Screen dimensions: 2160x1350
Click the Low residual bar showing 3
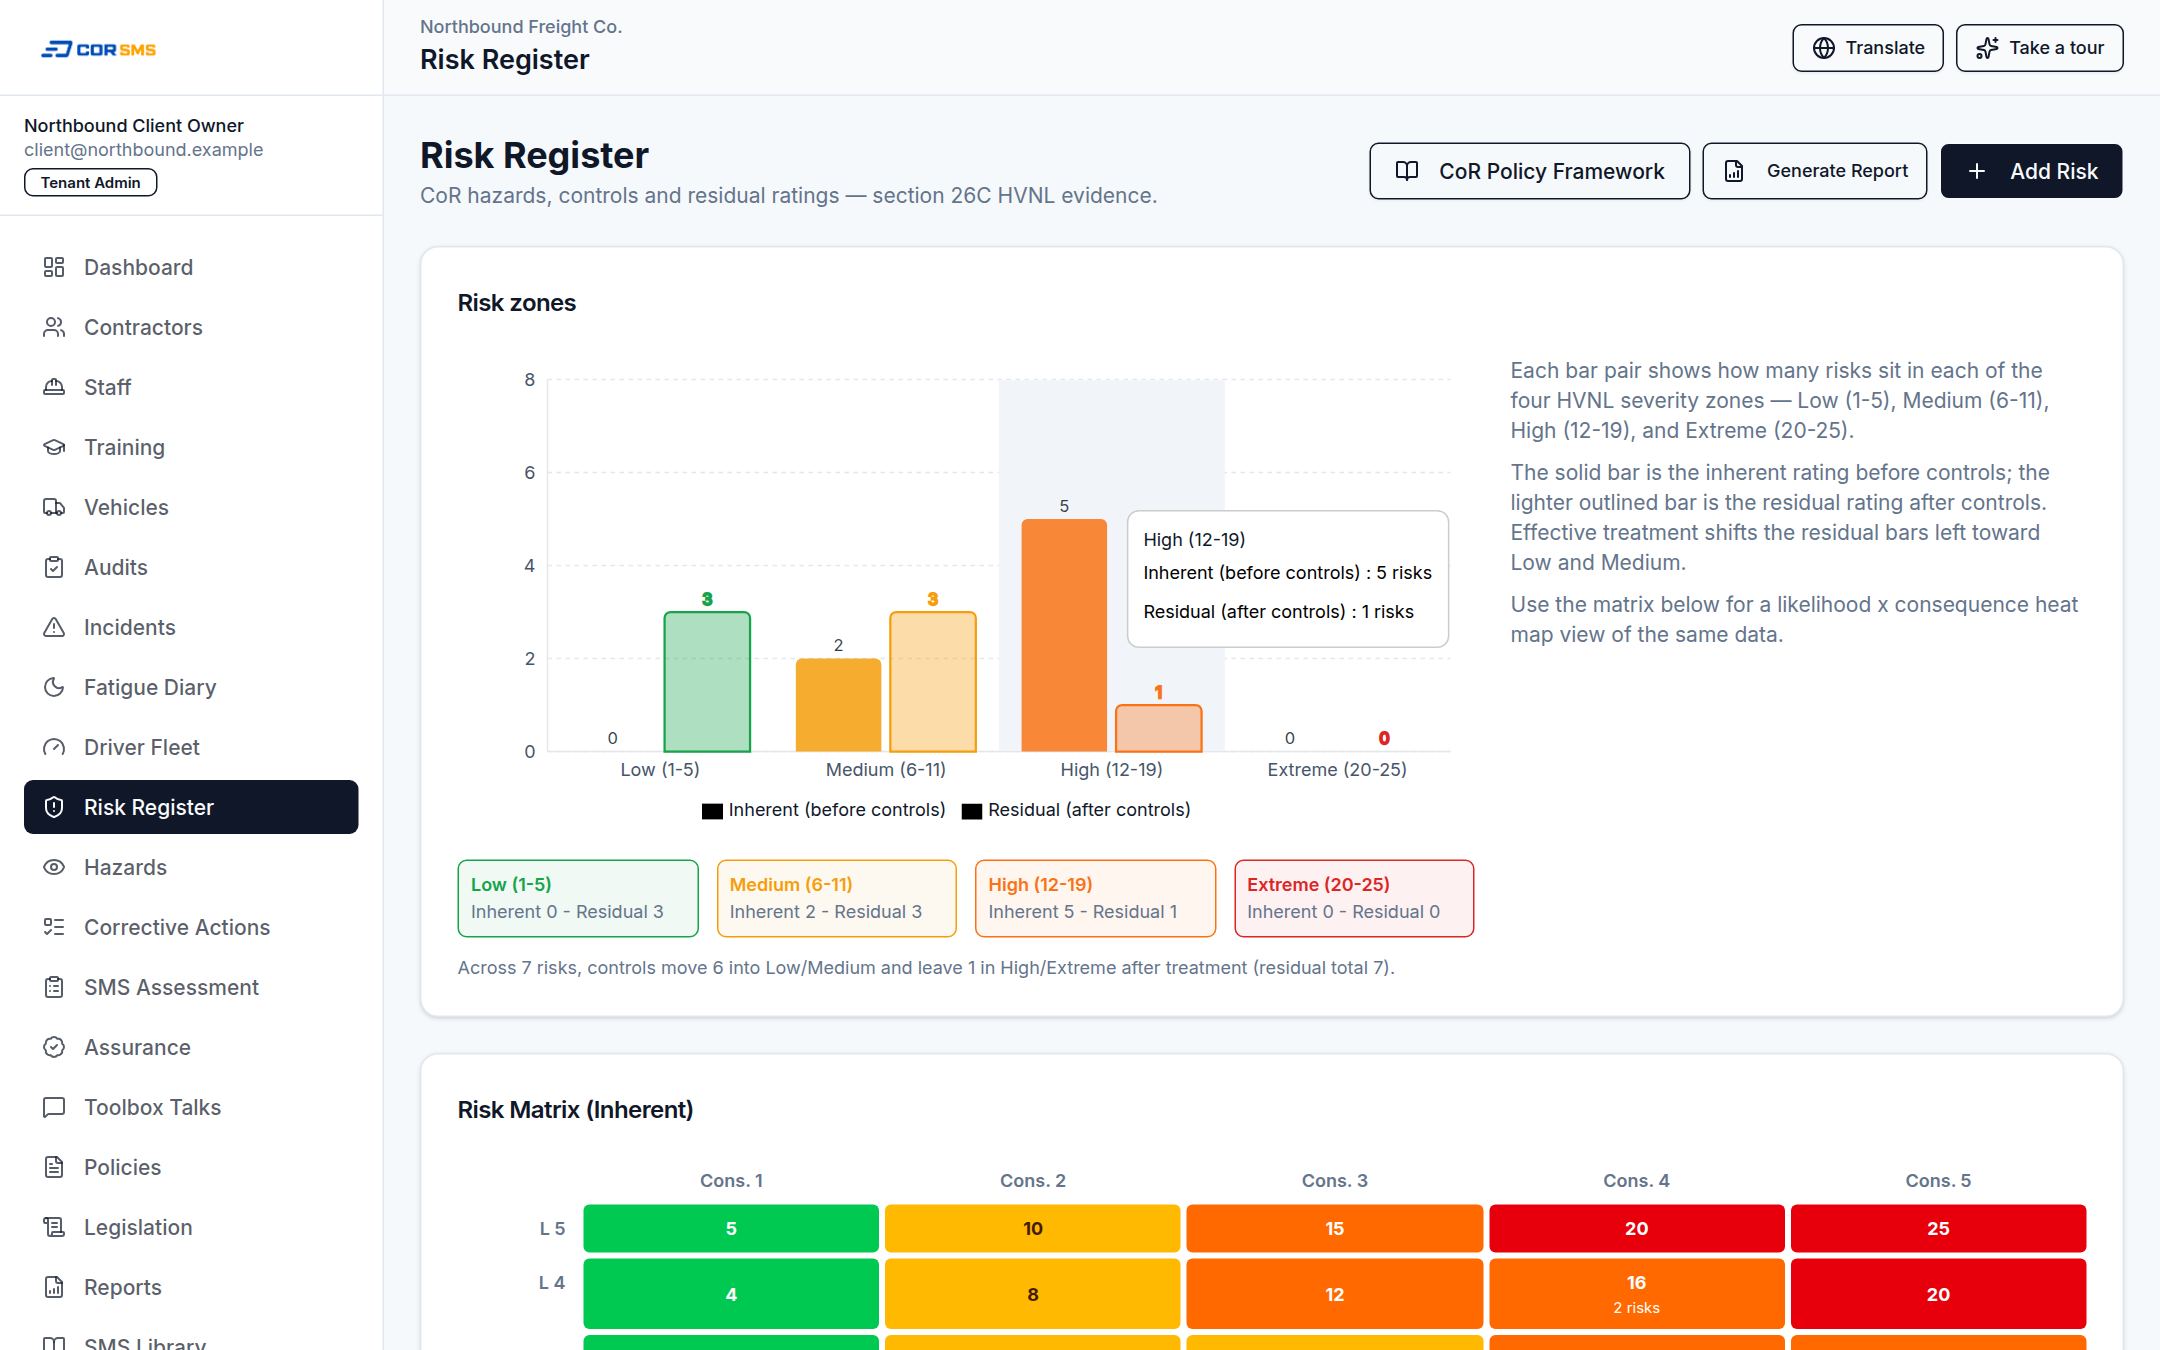click(x=707, y=682)
